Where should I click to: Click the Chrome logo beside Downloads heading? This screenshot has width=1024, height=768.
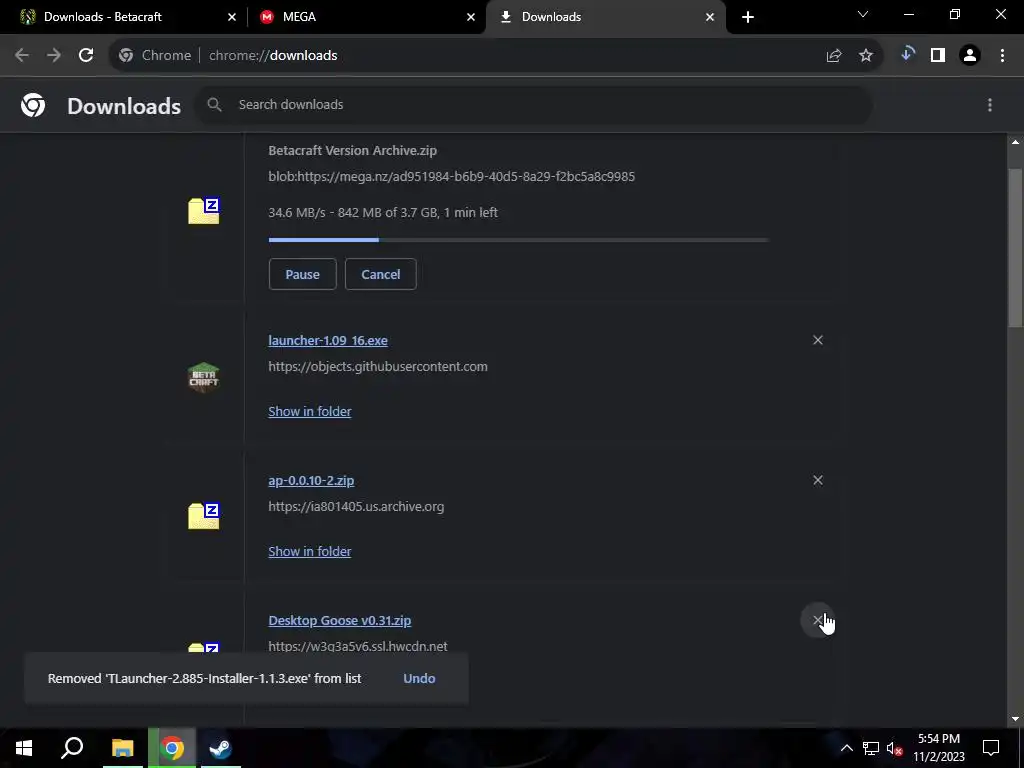33,104
